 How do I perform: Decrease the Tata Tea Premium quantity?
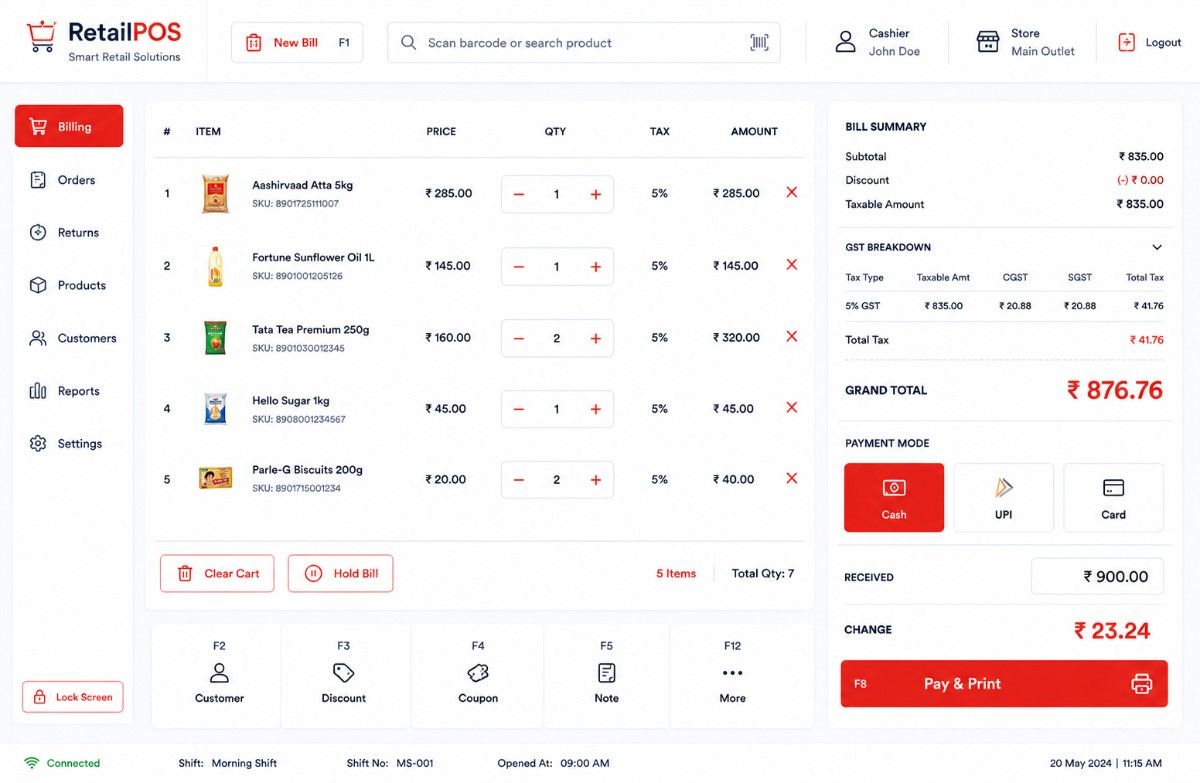coord(519,339)
